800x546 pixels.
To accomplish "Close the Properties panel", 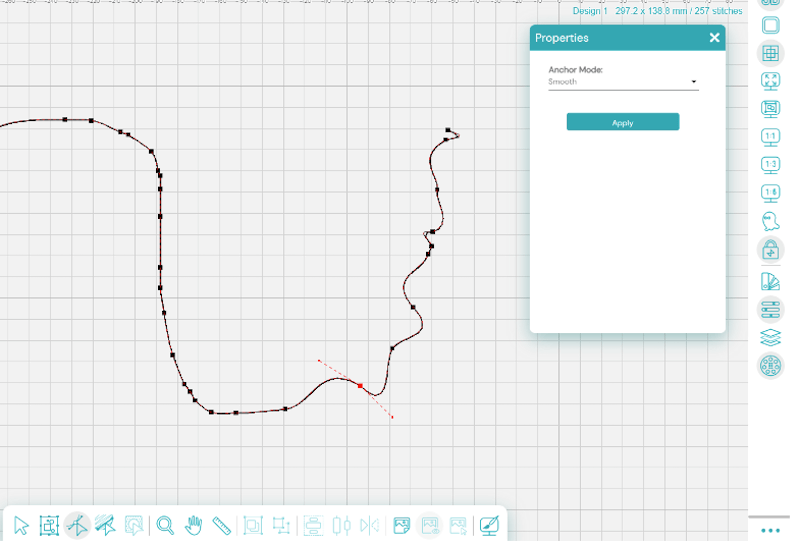I will click(714, 37).
